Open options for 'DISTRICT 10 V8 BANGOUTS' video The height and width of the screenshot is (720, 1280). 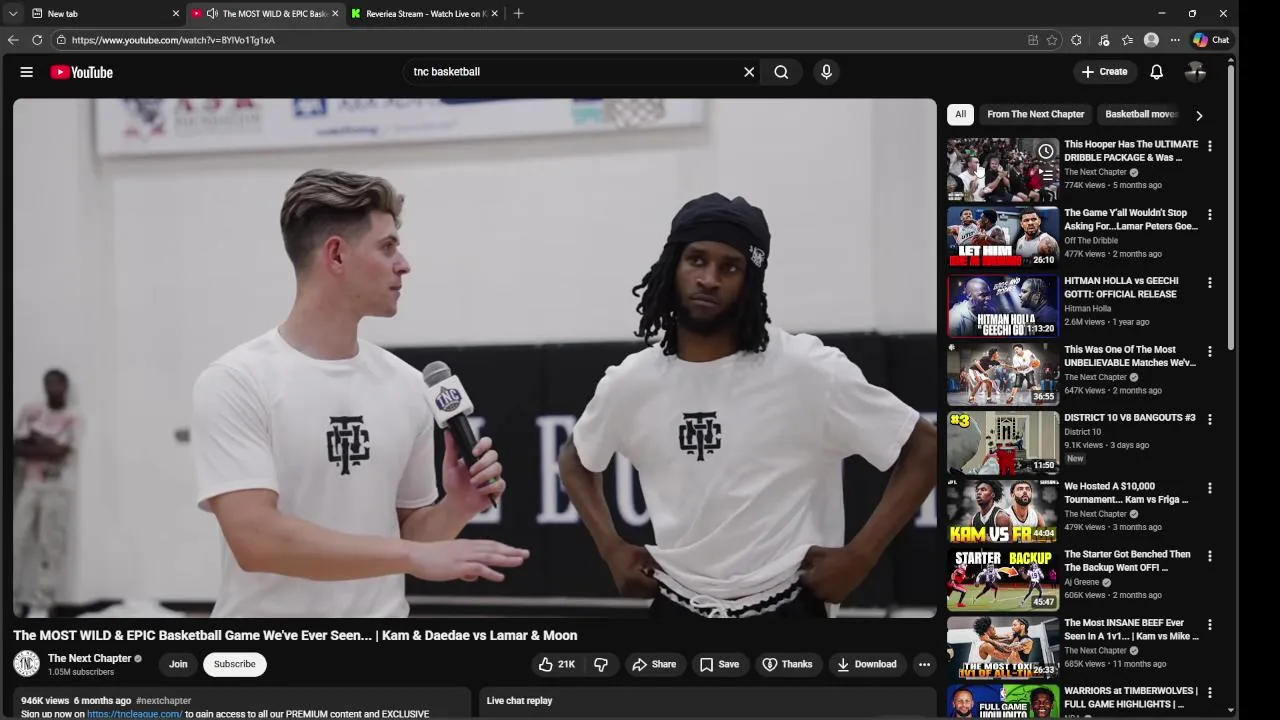1210,420
